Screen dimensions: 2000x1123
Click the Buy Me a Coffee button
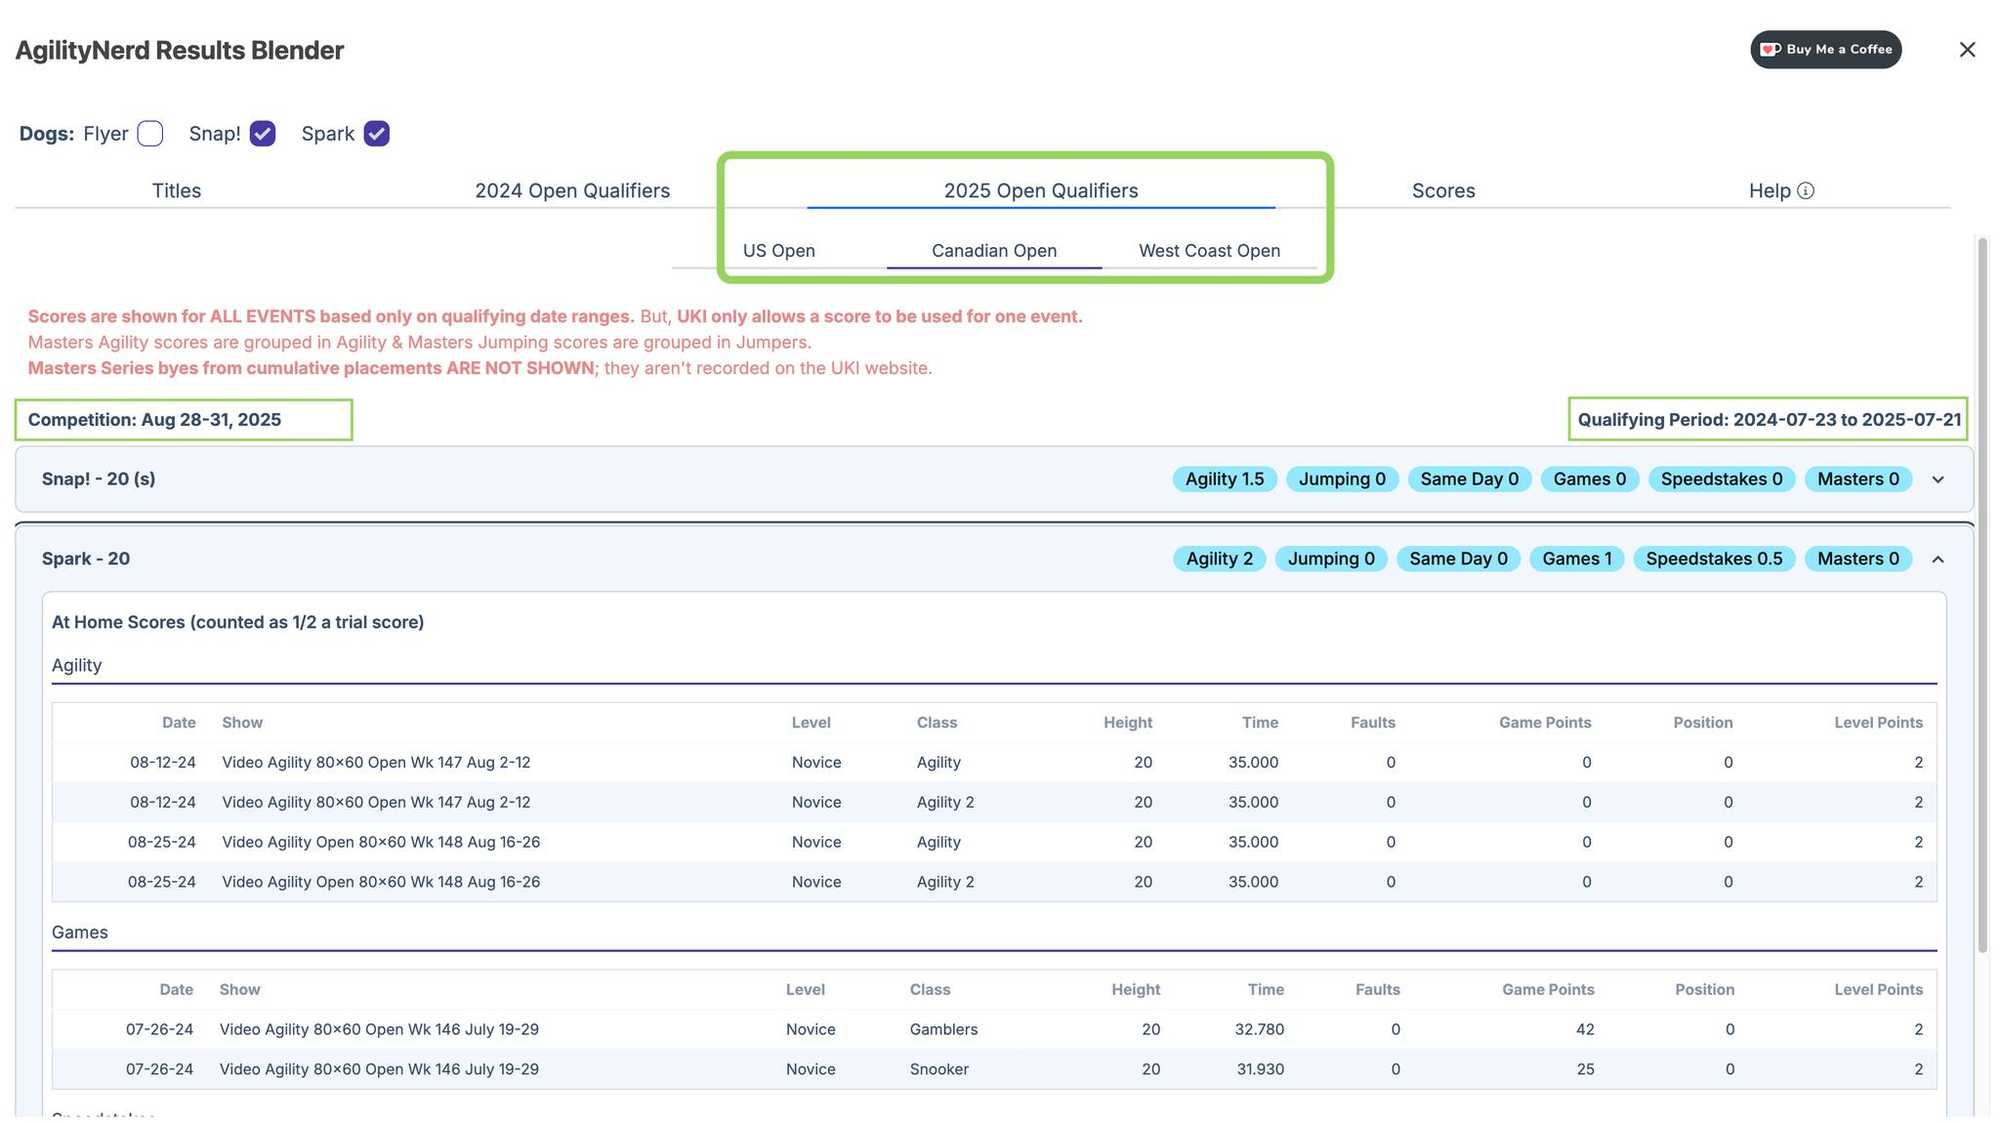[1825, 49]
